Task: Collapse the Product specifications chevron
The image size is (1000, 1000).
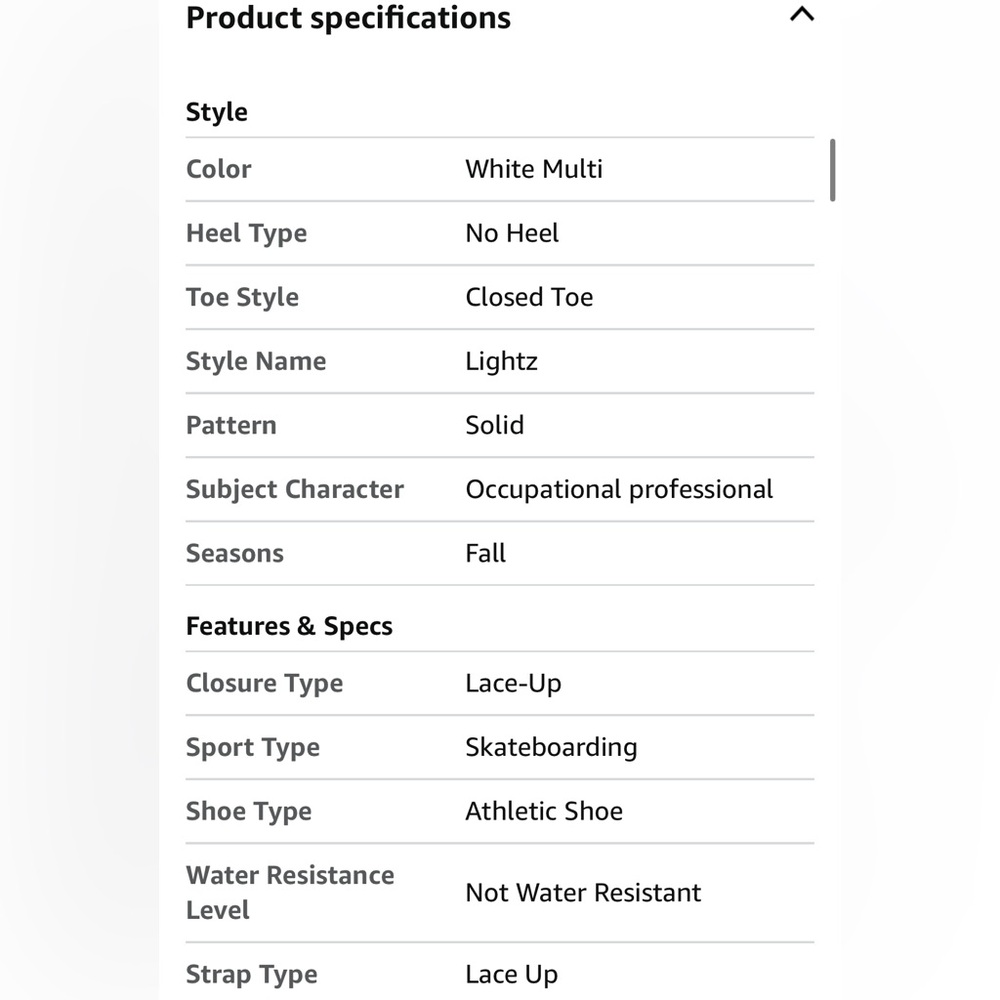Action: [802, 14]
